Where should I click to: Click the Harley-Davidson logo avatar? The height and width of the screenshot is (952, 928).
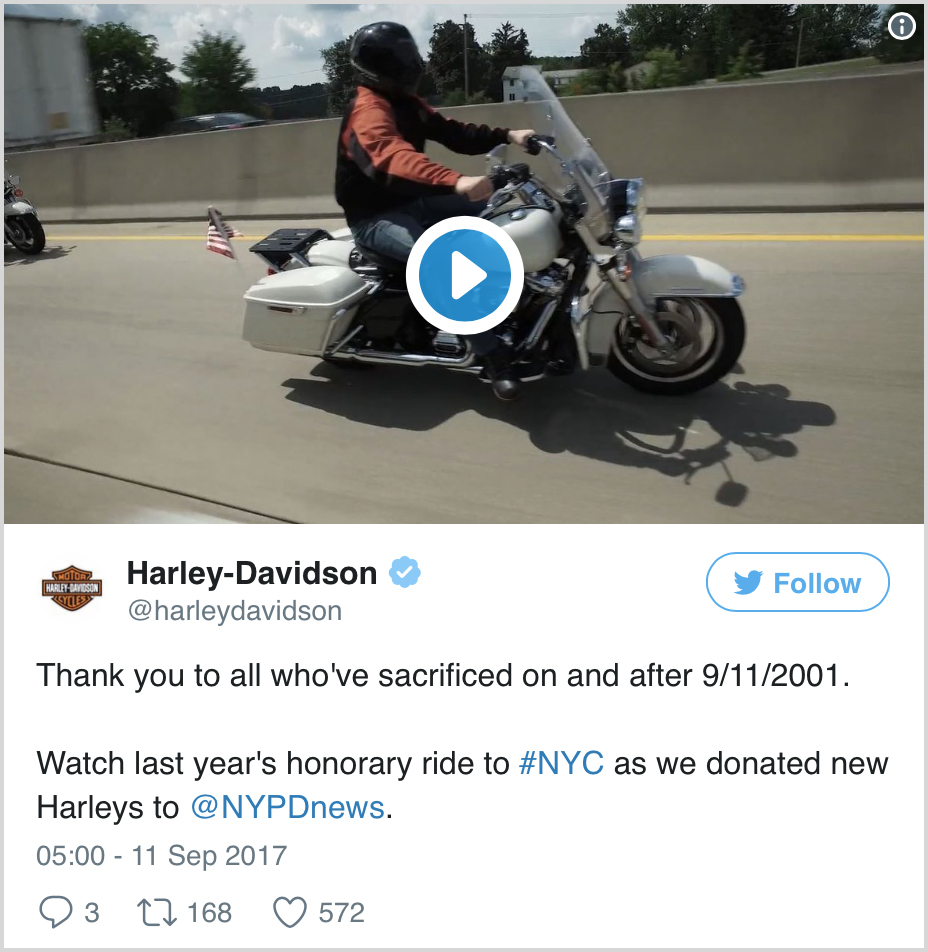pyautogui.click(x=72, y=588)
